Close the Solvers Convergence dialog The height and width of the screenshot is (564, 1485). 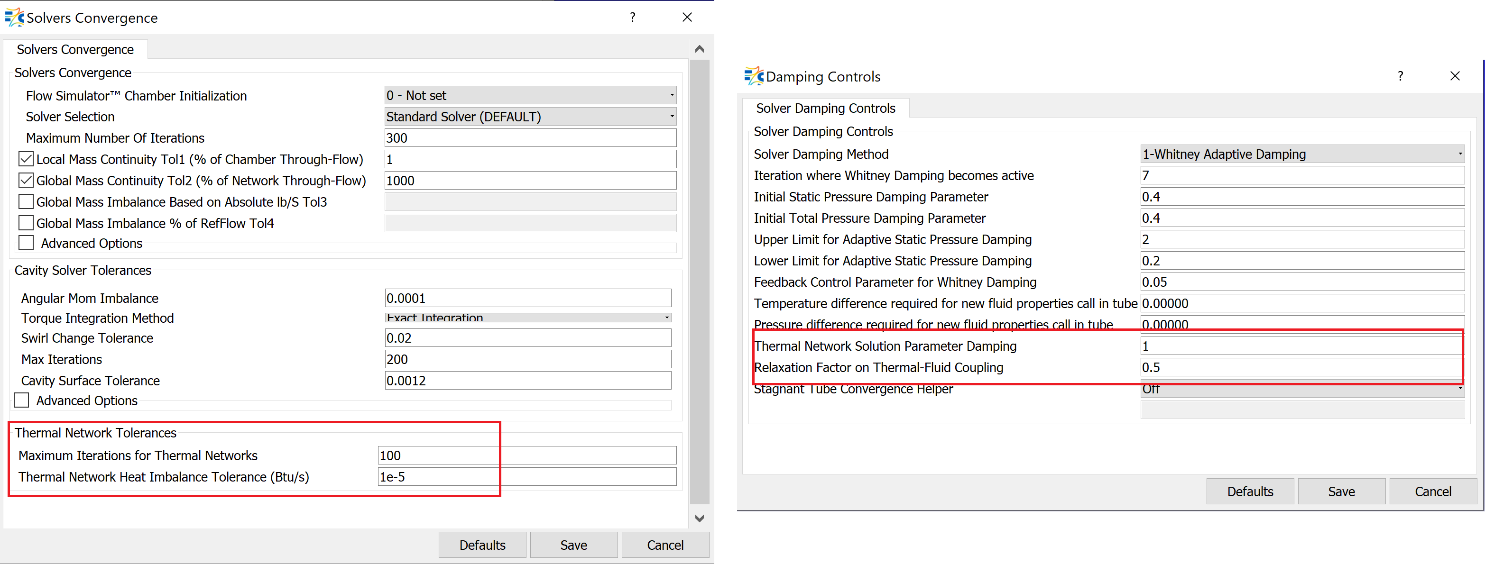(687, 17)
